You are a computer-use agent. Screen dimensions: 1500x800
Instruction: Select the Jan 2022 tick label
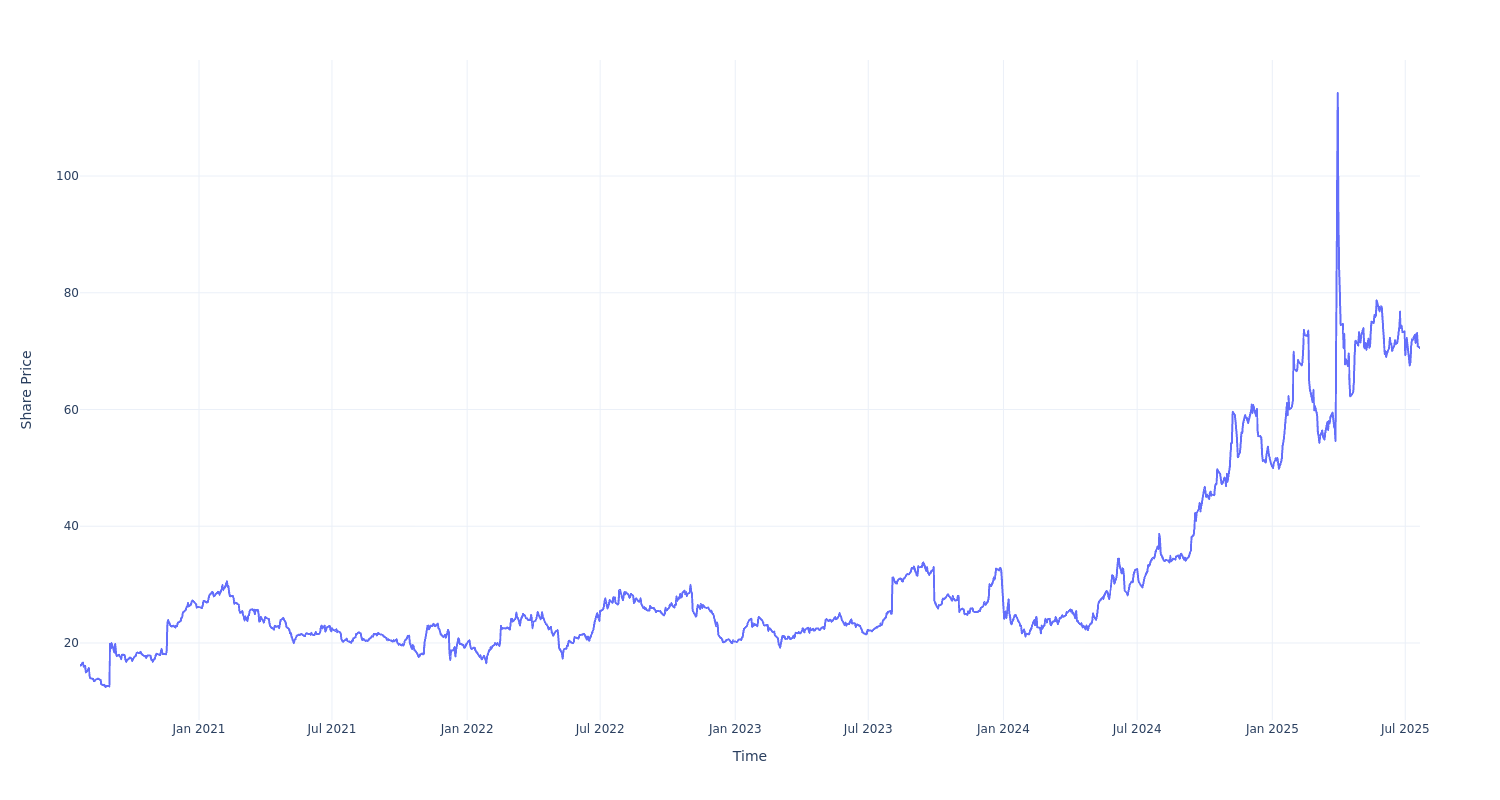467,729
